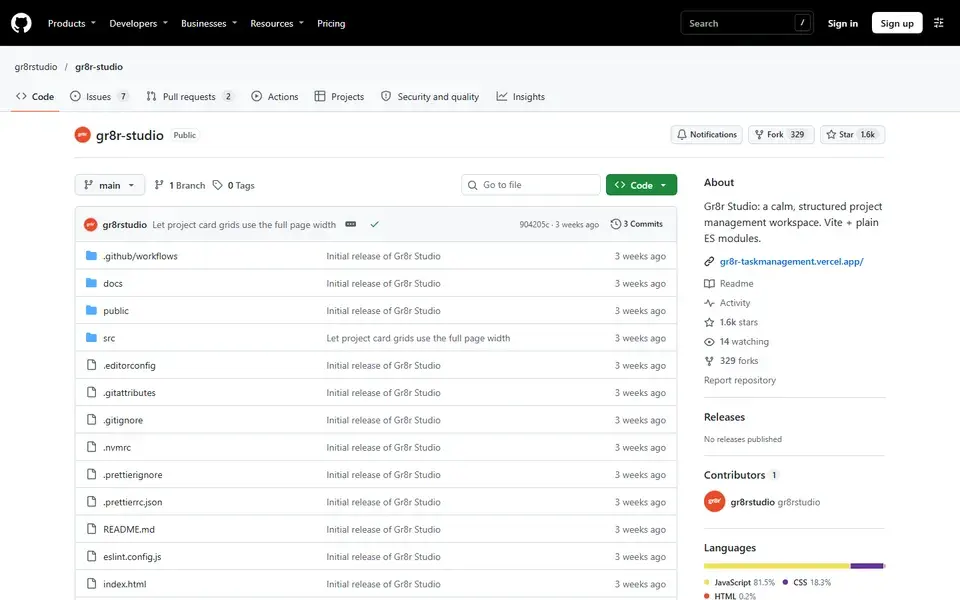This screenshot has height=600, width=960.
Task: Open the Actions tab
Action: coord(275,97)
